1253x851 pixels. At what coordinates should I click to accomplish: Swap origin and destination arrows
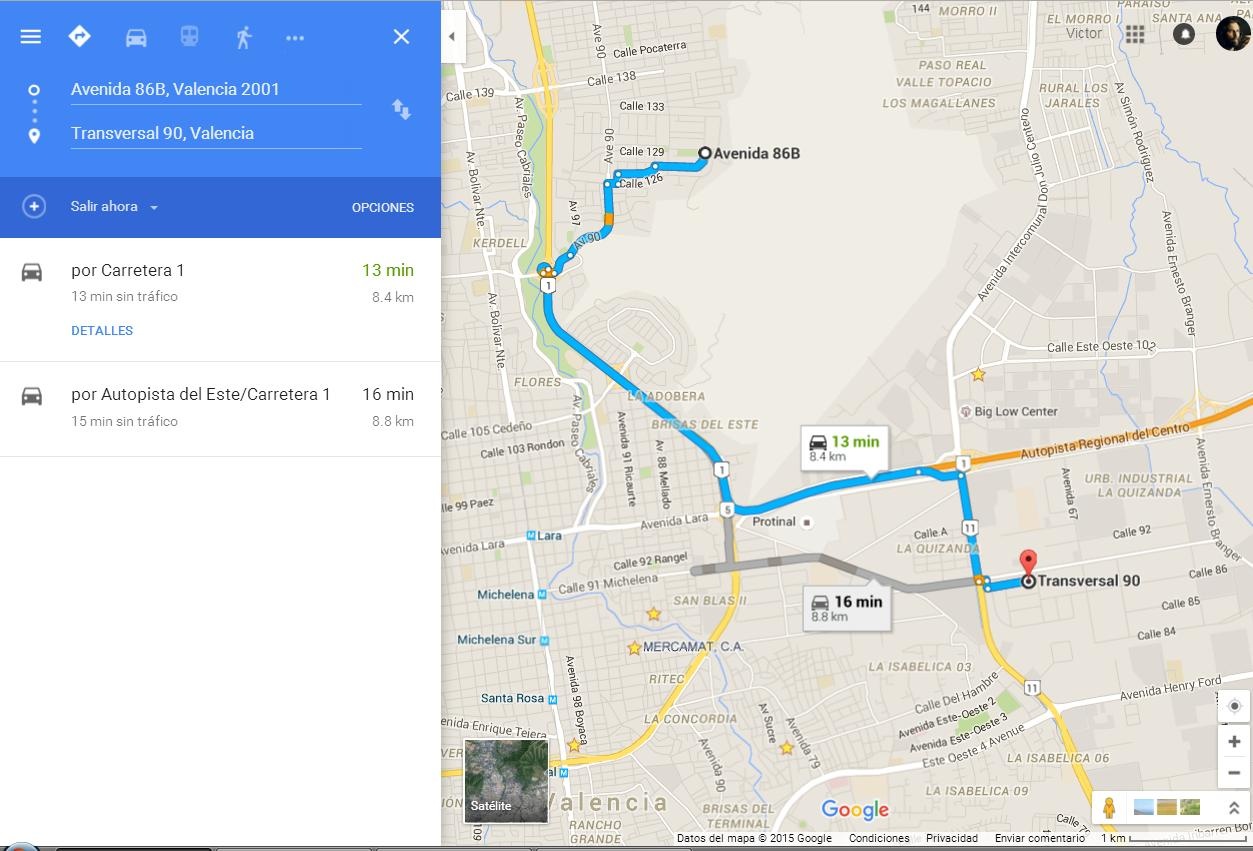click(x=401, y=110)
